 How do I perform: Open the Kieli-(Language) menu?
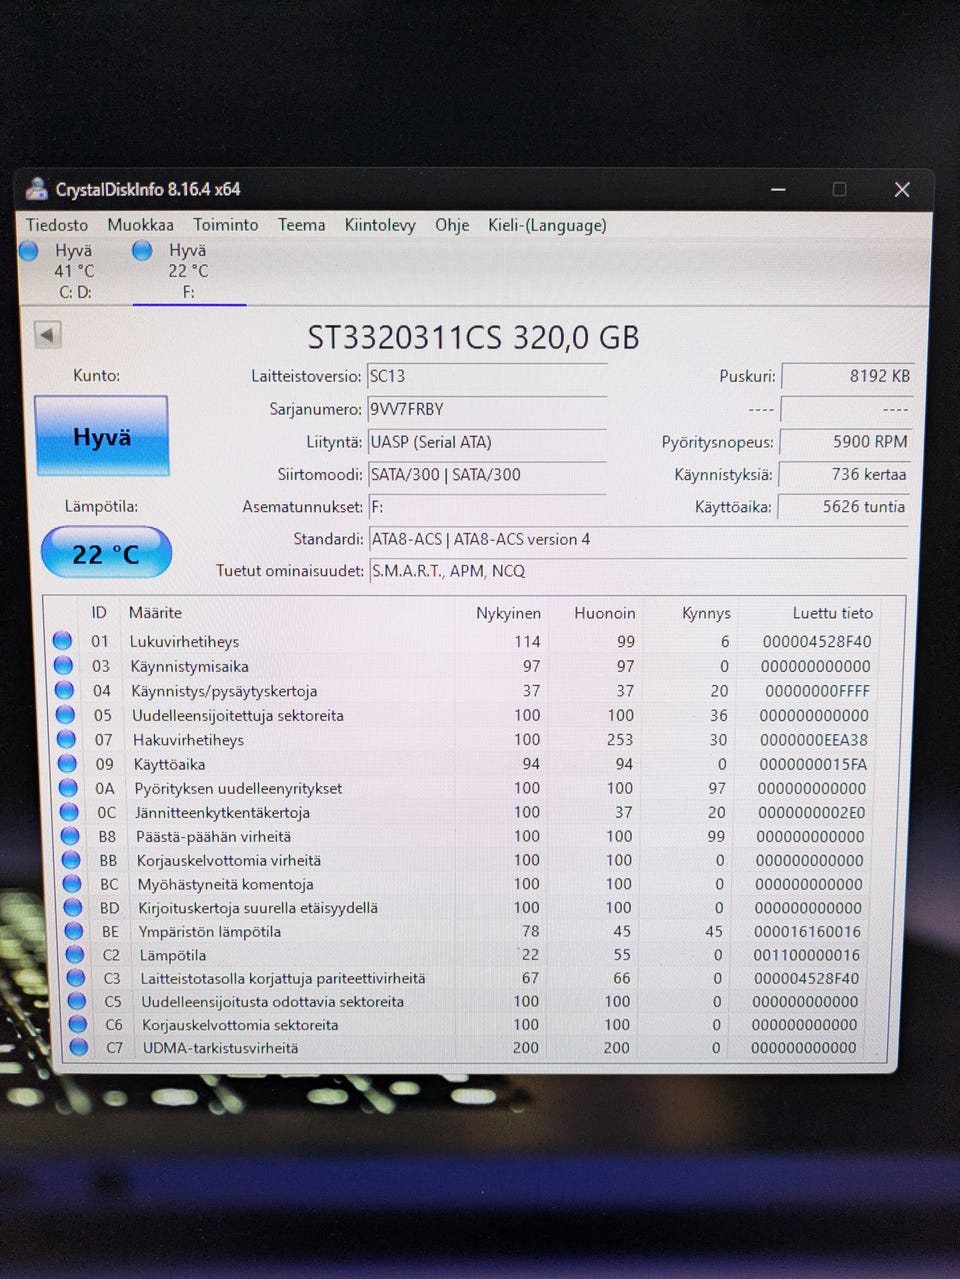point(547,225)
